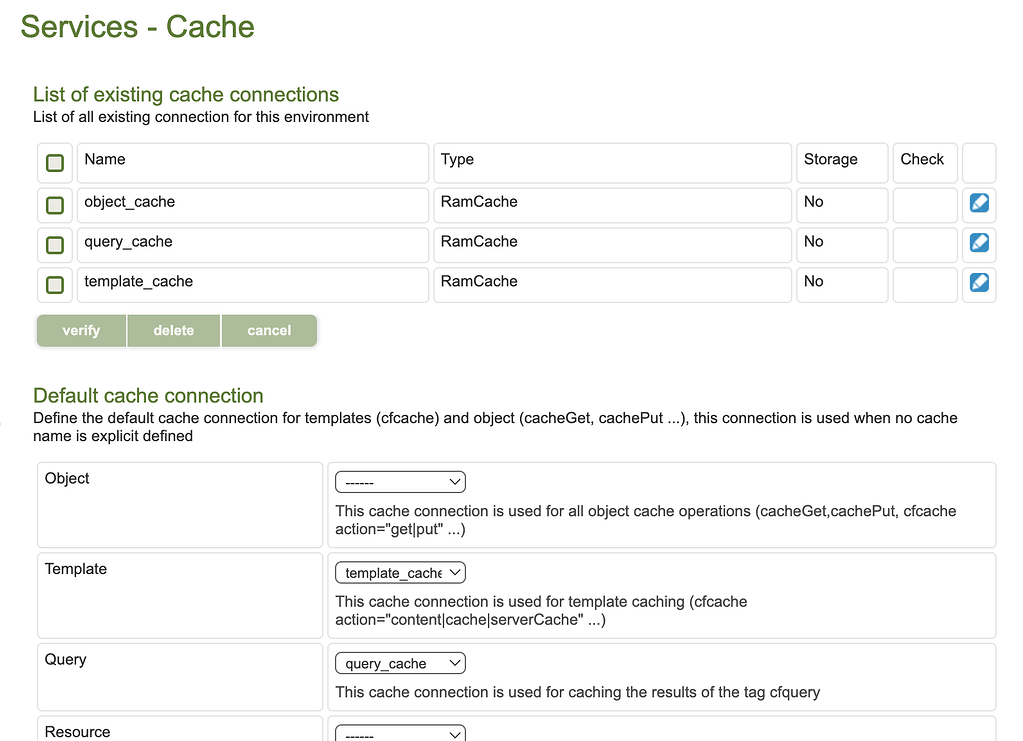1023x741 pixels.
Task: Check the checkbox next to query_cache
Action: point(54,244)
